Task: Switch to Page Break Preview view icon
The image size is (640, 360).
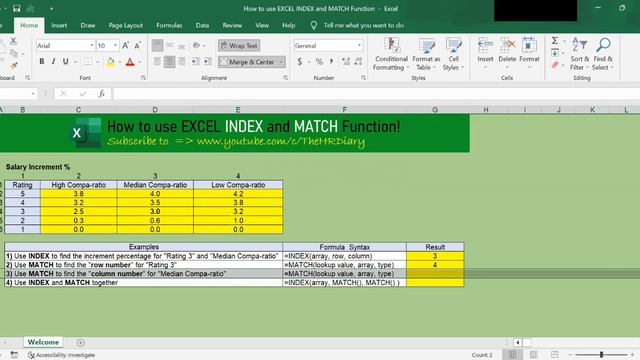Action: pos(554,354)
